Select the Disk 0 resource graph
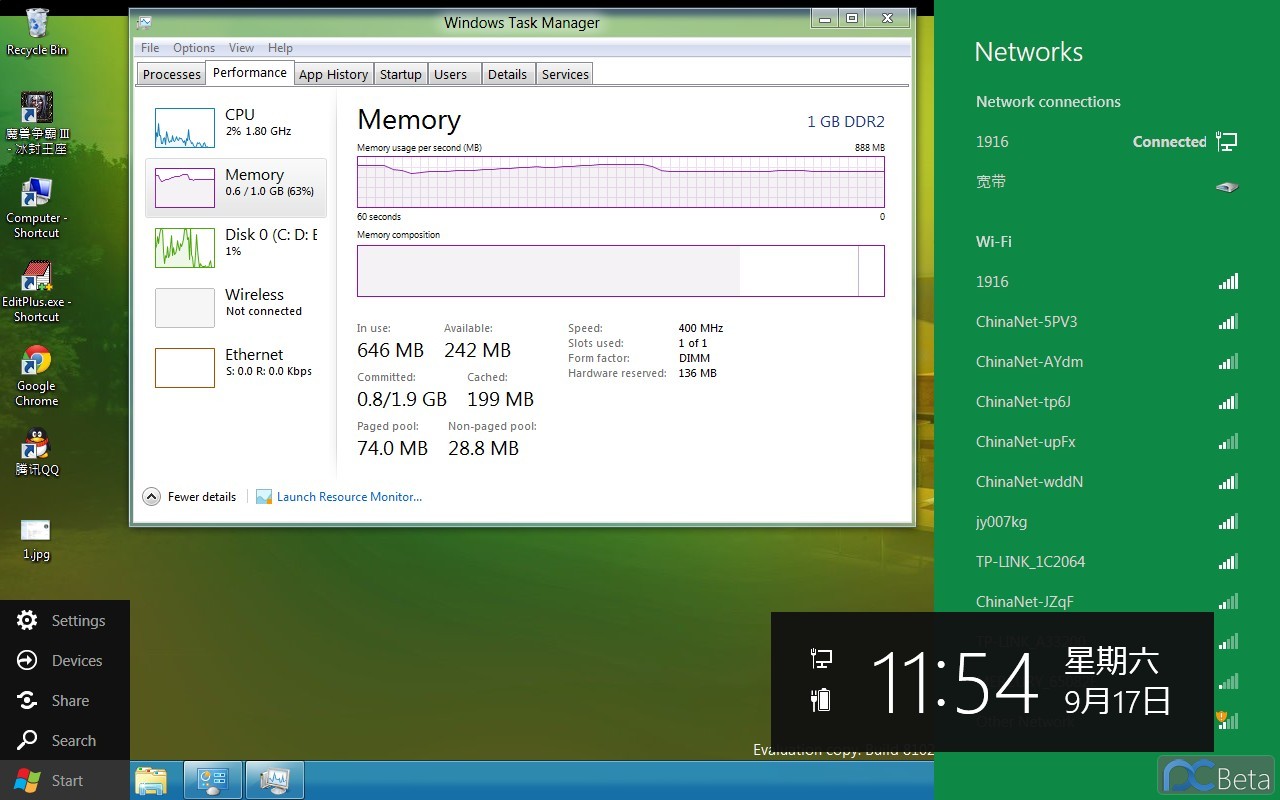1280x800 pixels. point(185,248)
